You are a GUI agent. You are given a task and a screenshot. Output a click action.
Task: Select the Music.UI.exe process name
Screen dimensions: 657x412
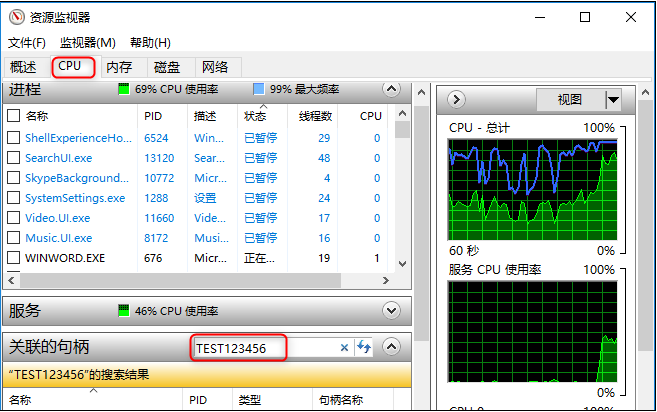pos(59,238)
